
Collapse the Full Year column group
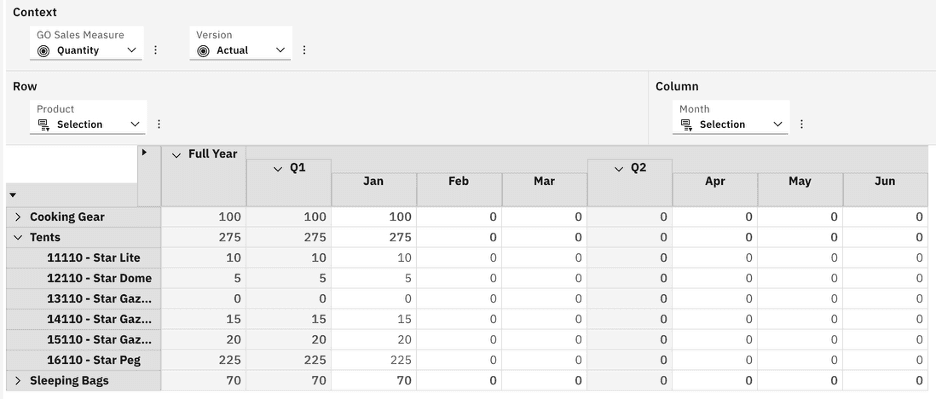(x=177, y=155)
